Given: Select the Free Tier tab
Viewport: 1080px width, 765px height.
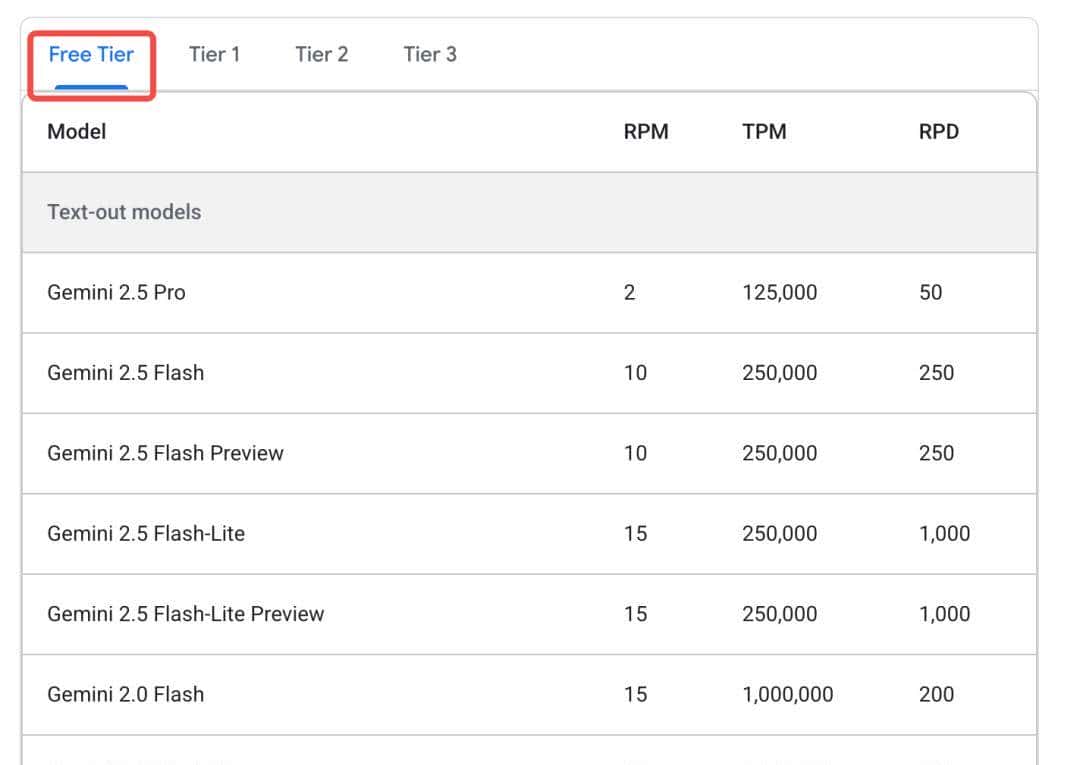Looking at the screenshot, I should click(x=91, y=55).
